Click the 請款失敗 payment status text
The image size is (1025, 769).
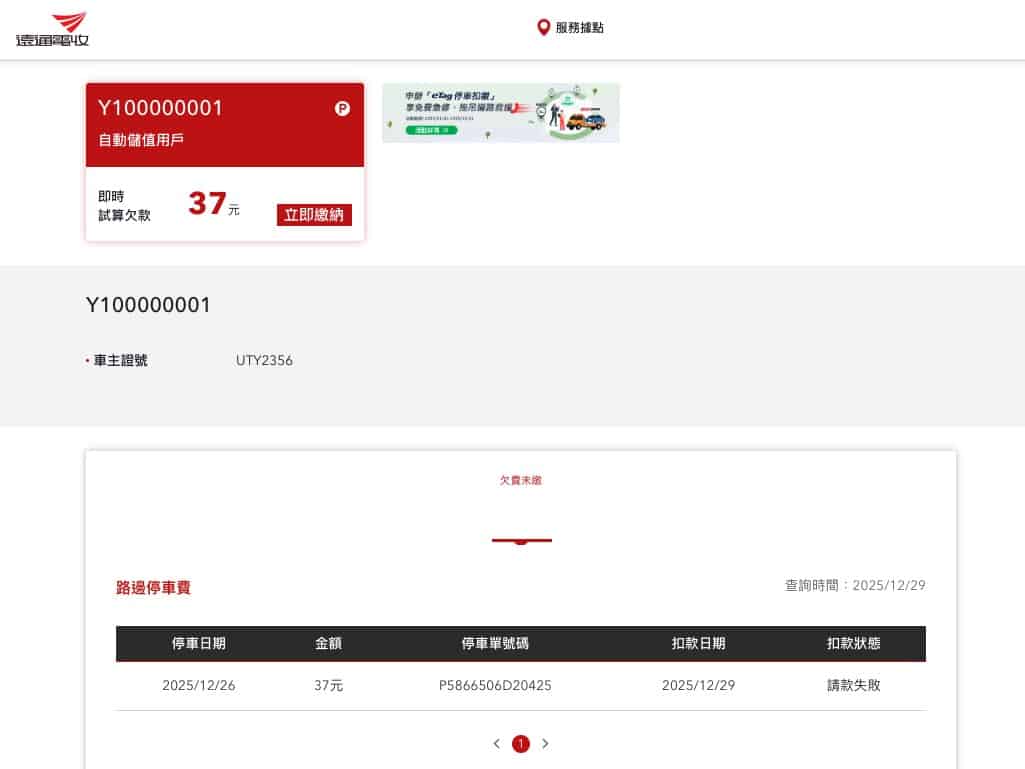coord(853,685)
